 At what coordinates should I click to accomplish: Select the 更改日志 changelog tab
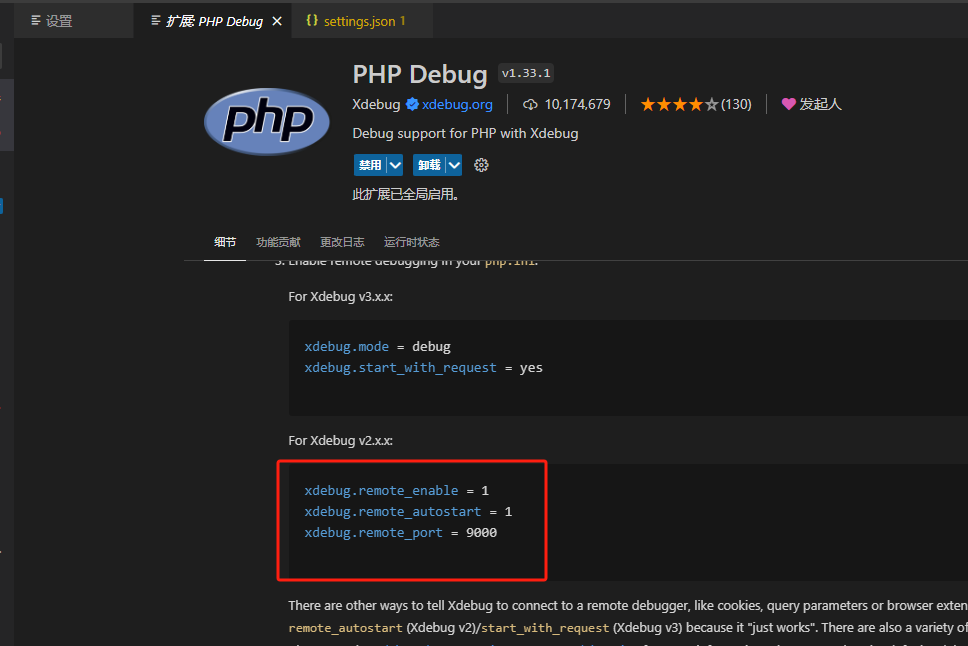click(342, 242)
